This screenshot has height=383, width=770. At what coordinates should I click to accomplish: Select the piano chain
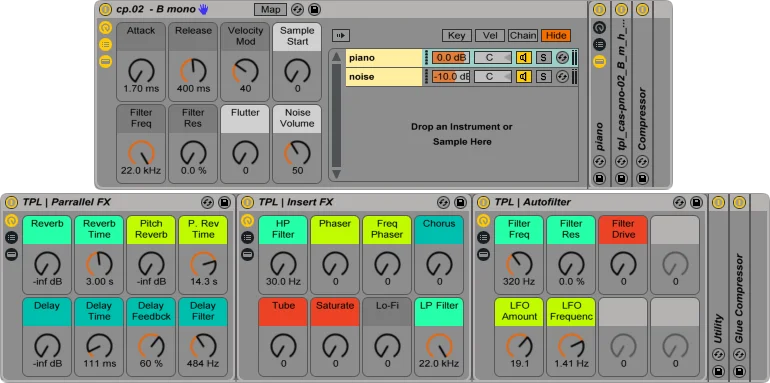click(384, 58)
